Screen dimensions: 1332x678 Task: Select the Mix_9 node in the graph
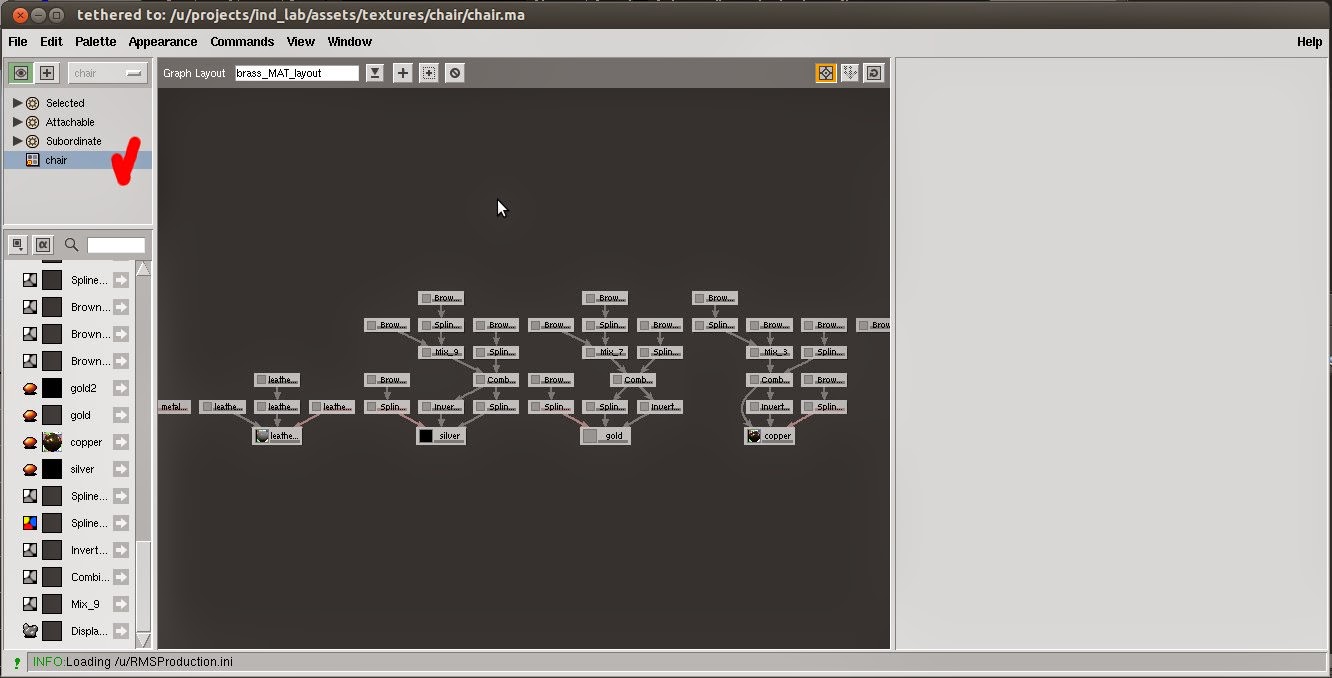pyautogui.click(x=441, y=352)
